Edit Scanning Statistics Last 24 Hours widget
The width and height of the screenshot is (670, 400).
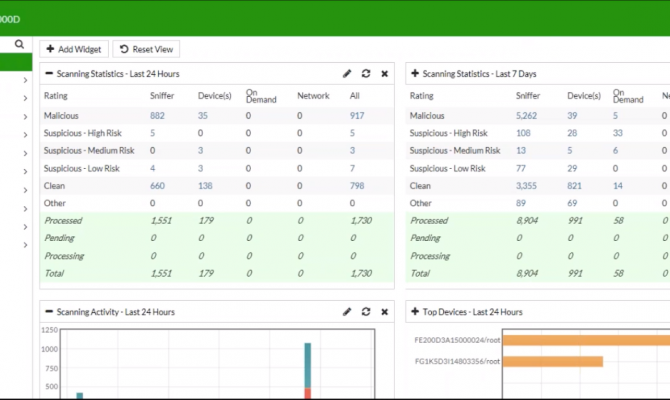347,74
